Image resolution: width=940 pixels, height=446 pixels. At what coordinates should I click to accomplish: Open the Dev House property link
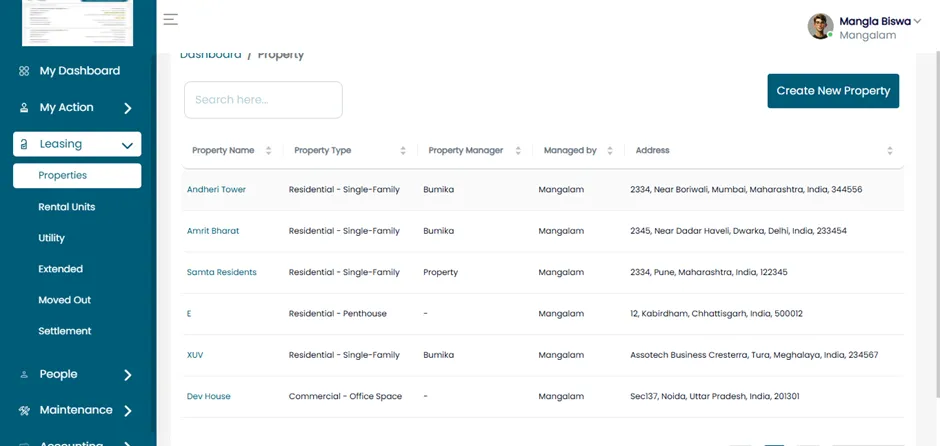(209, 396)
